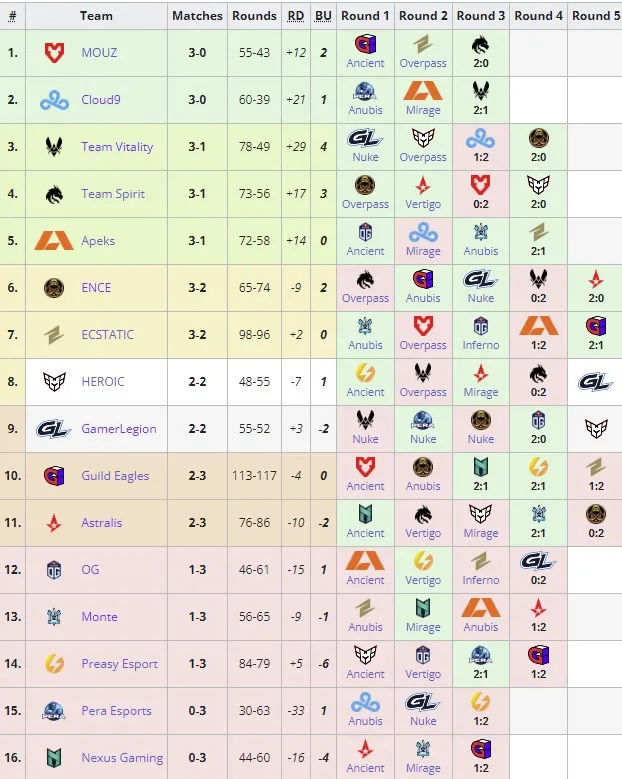This screenshot has height=779, width=622.
Task: Open the ENCE team link
Action: [96, 288]
